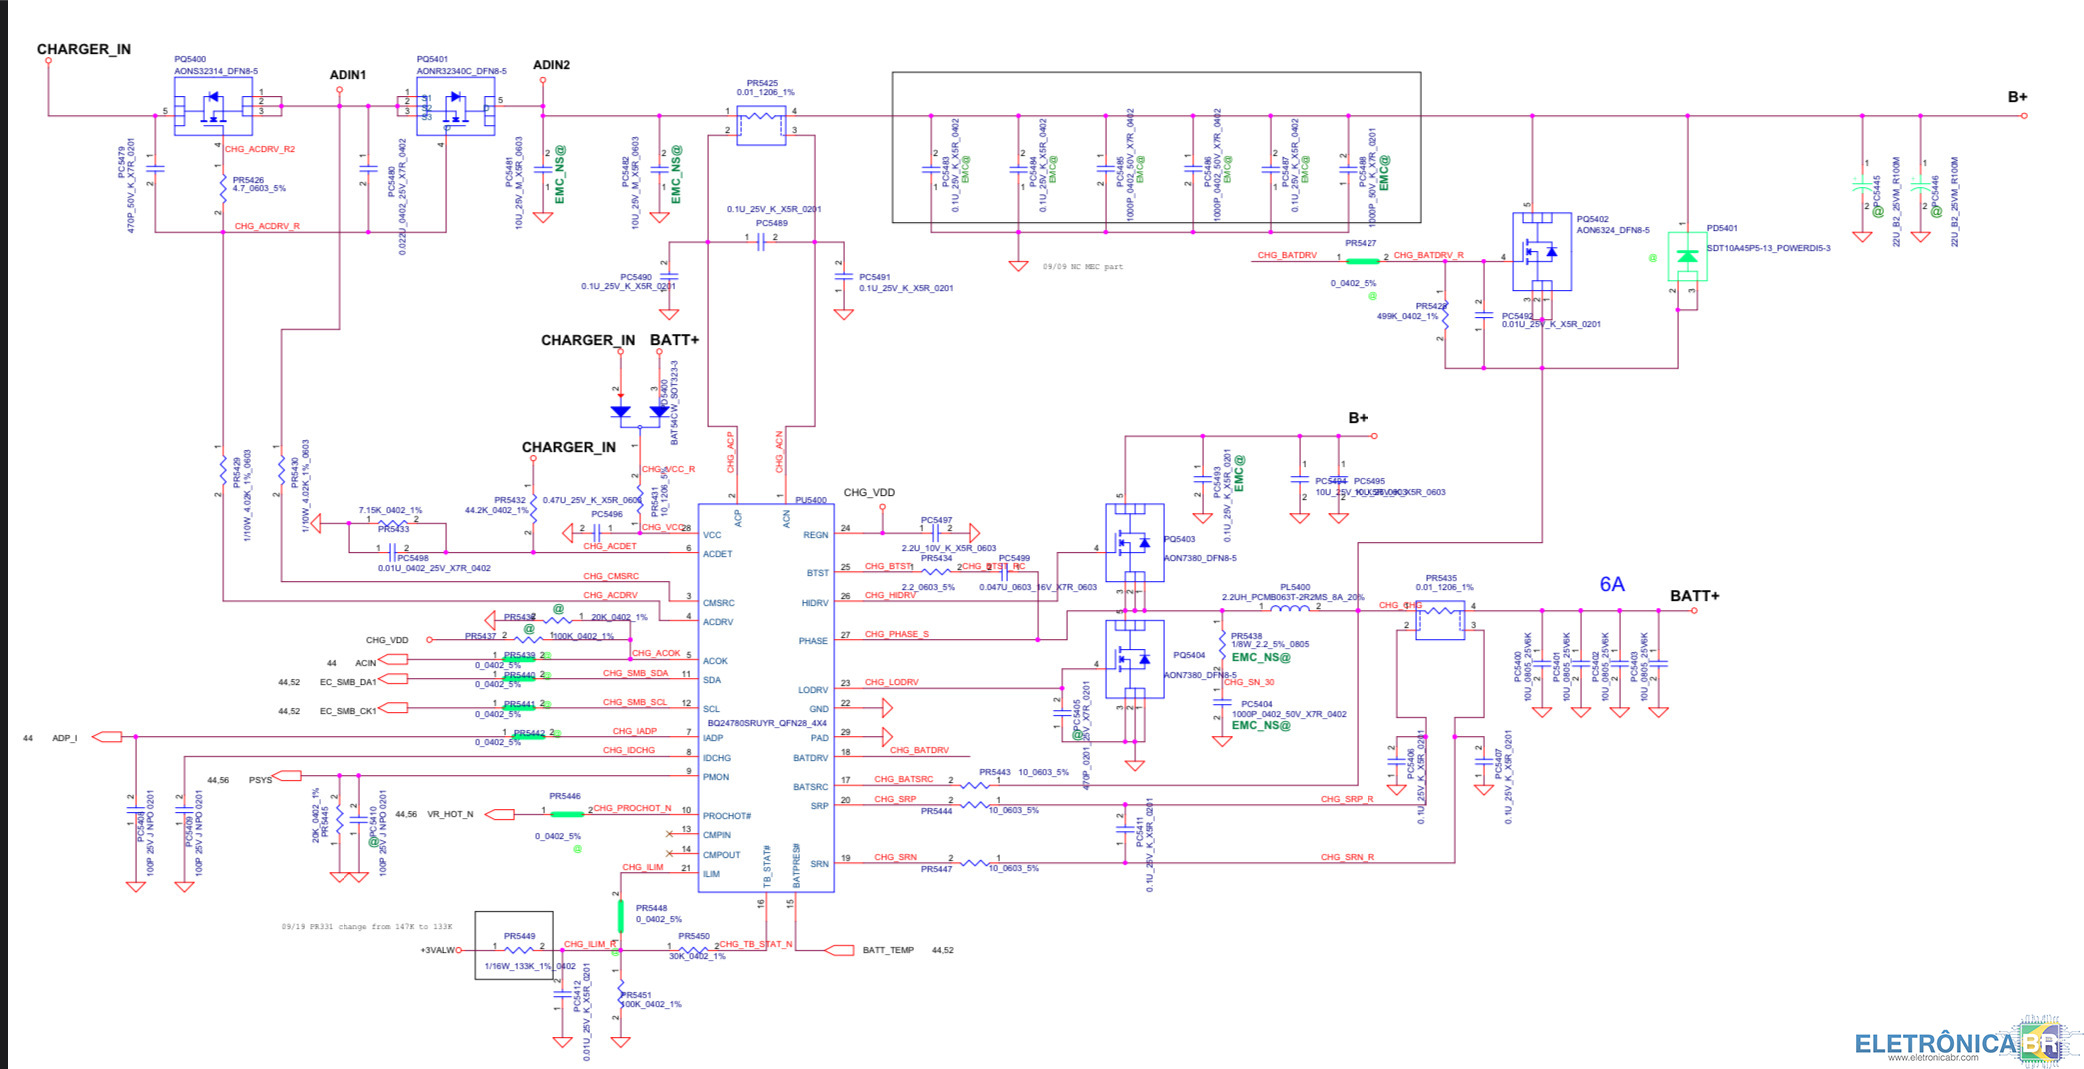Select the PQ5403 high-side MOSFET
This screenshot has width=2084, height=1069.
click(1133, 542)
